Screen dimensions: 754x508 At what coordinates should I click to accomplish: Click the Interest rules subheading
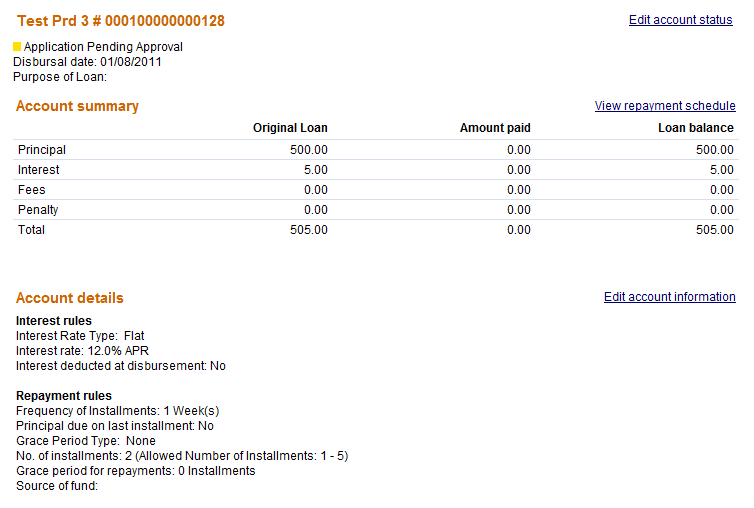coord(54,321)
